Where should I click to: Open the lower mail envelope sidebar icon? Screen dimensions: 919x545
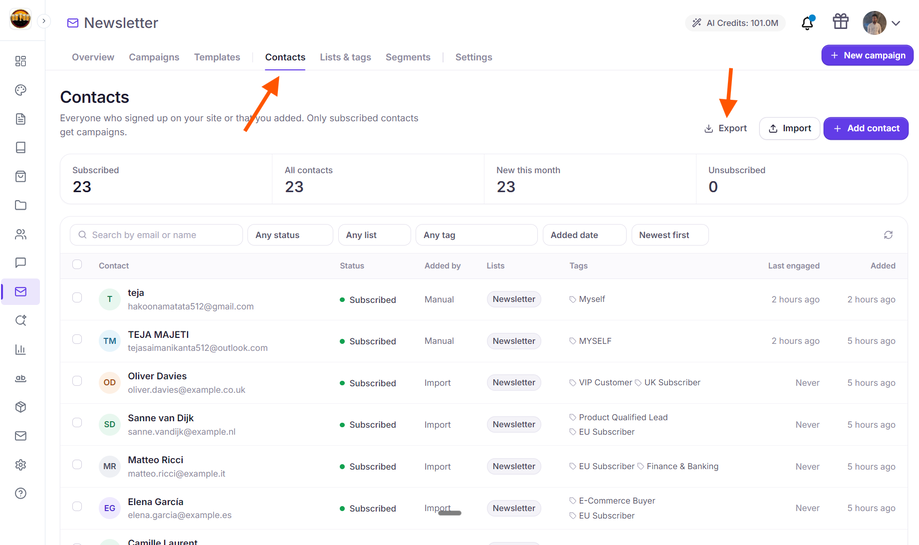[x=21, y=435]
